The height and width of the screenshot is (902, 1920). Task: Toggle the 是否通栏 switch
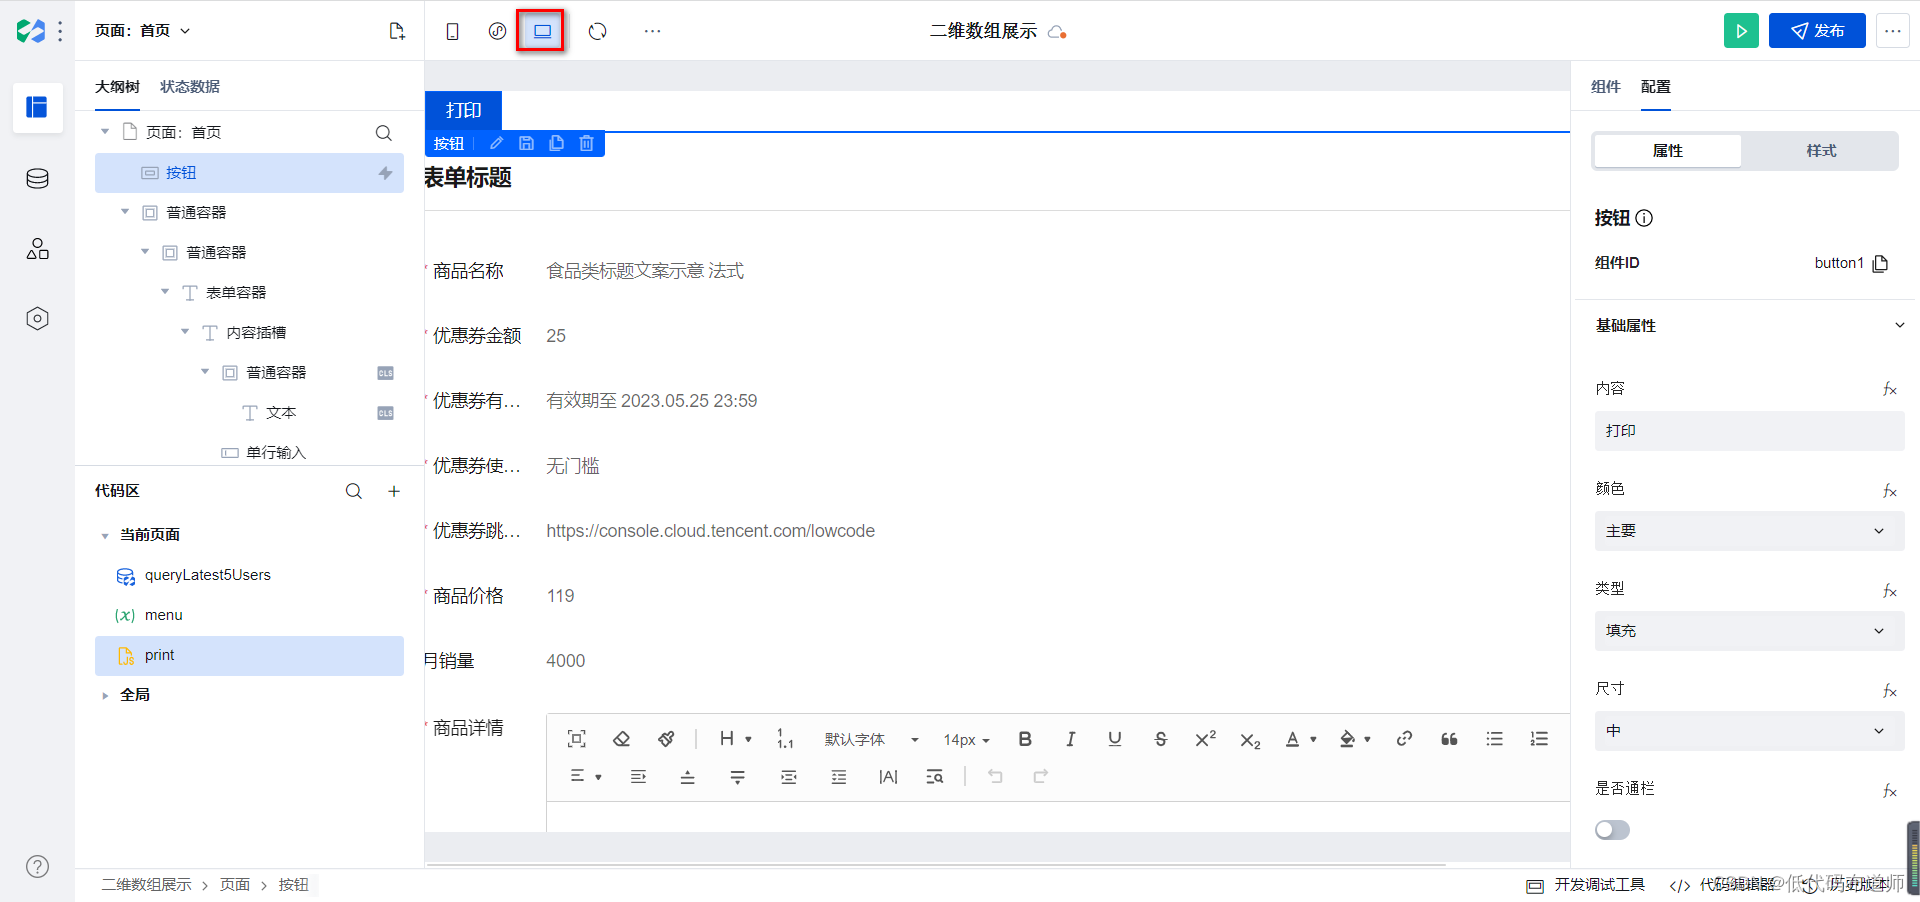click(1612, 830)
